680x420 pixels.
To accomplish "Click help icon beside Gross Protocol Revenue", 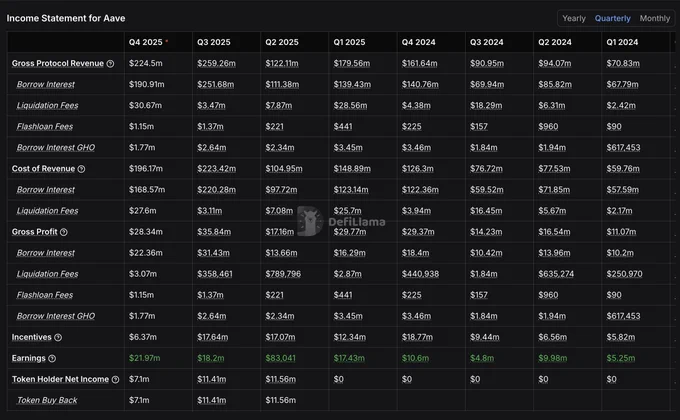I will coord(111,64).
